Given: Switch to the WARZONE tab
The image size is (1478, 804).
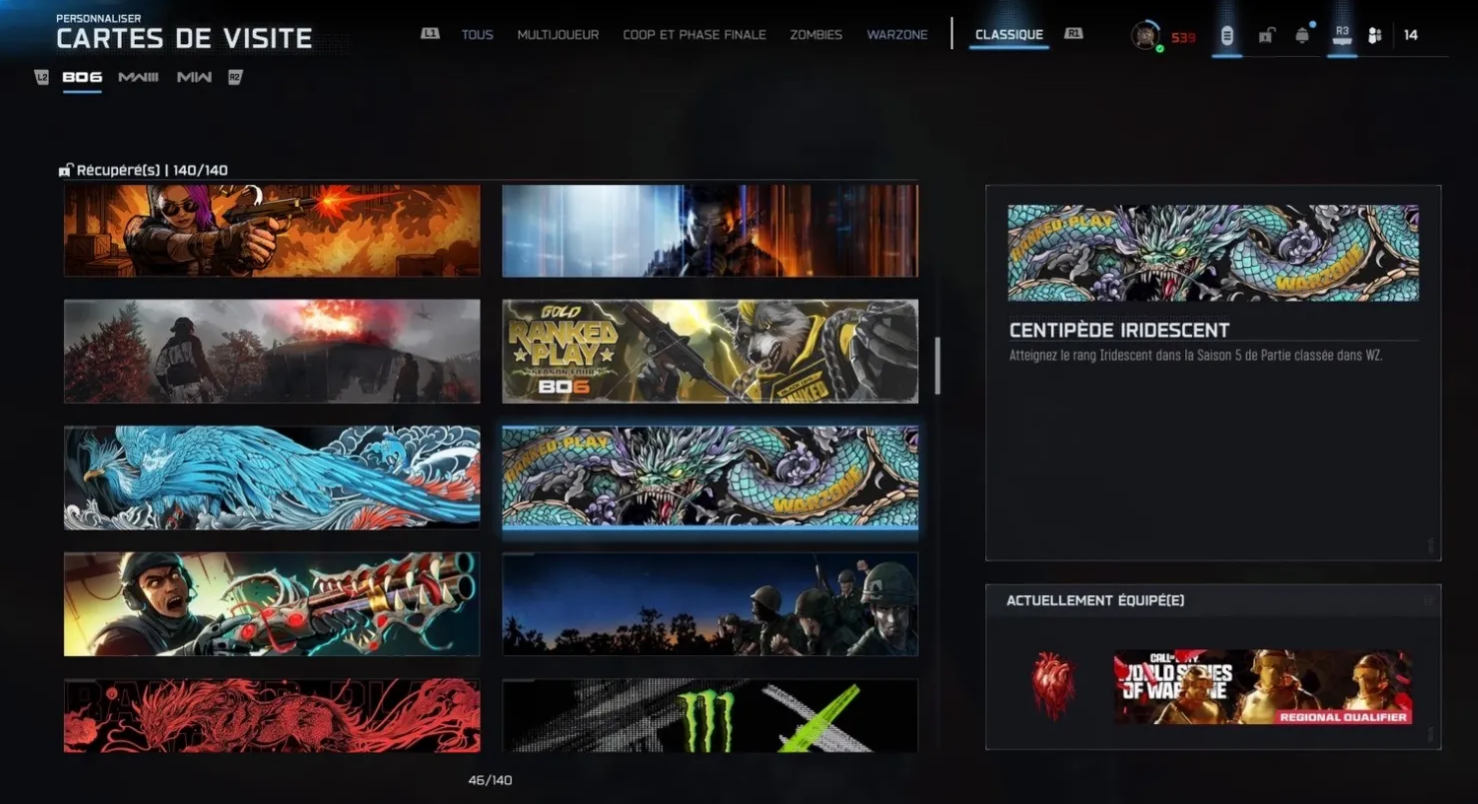Looking at the screenshot, I should pyautogui.click(x=897, y=35).
